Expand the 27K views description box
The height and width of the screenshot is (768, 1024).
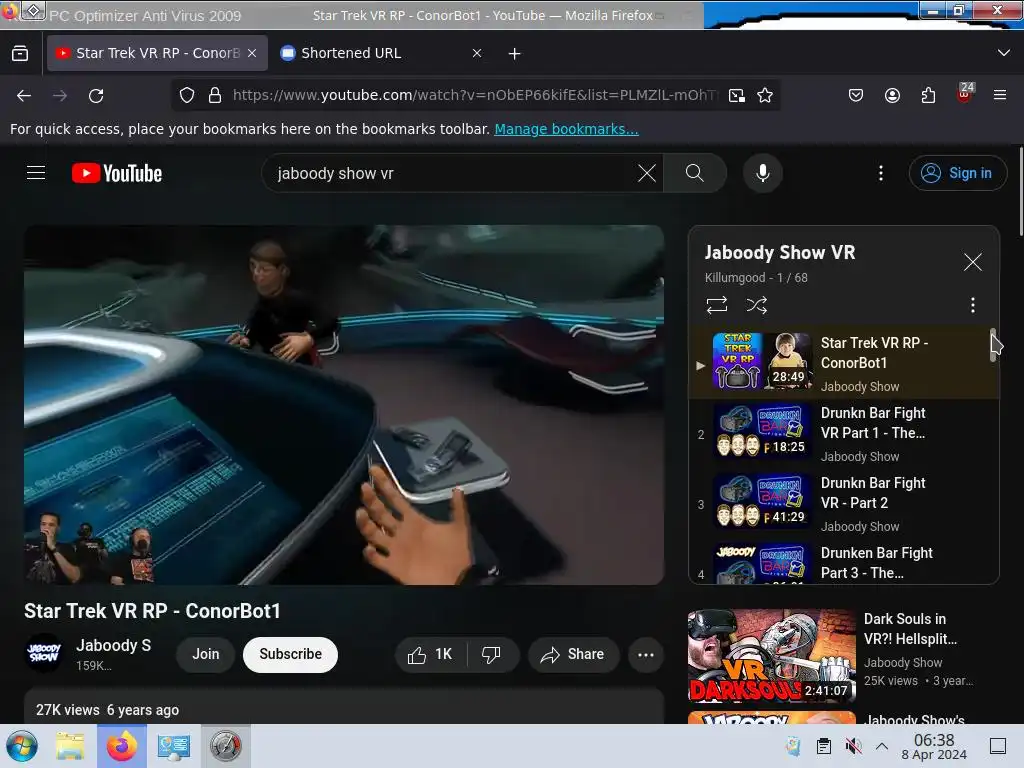pos(344,707)
